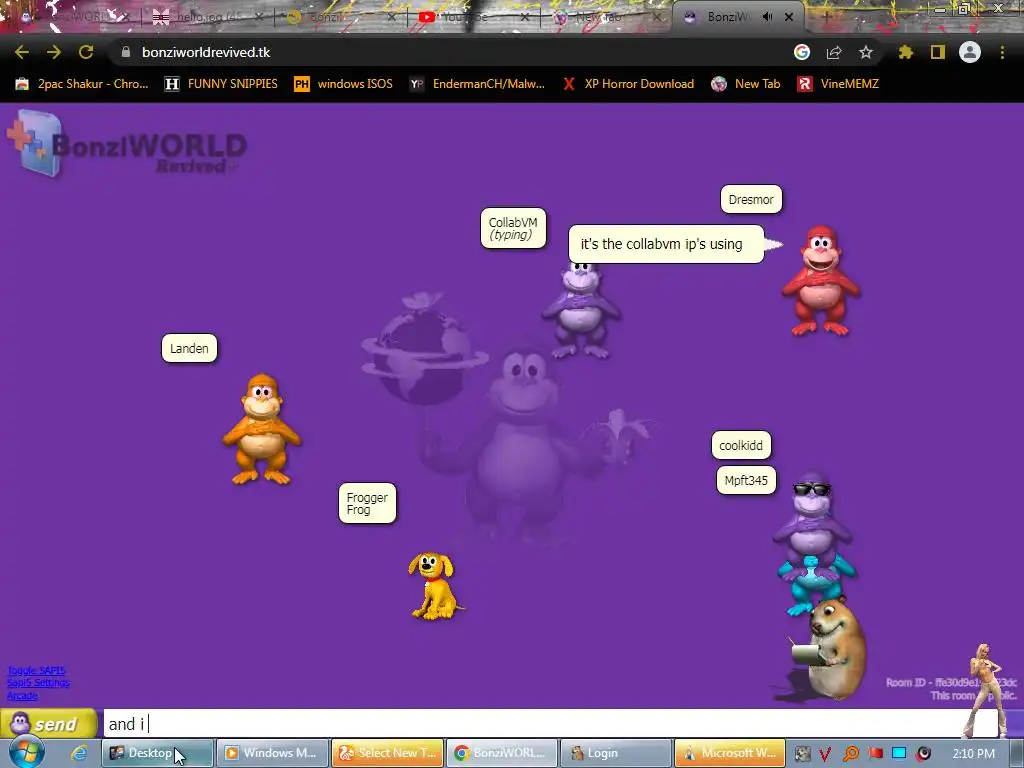The width and height of the screenshot is (1024, 768).
Task: Open the Chrome extensions puzzle icon
Action: pyautogui.click(x=906, y=52)
